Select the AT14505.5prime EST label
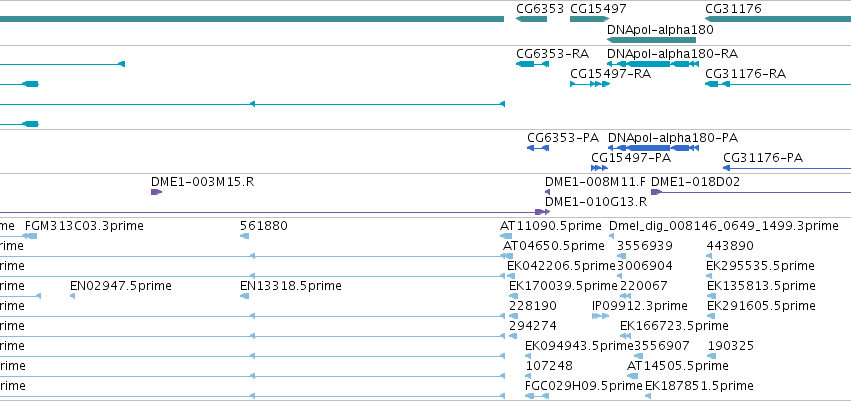 677,366
